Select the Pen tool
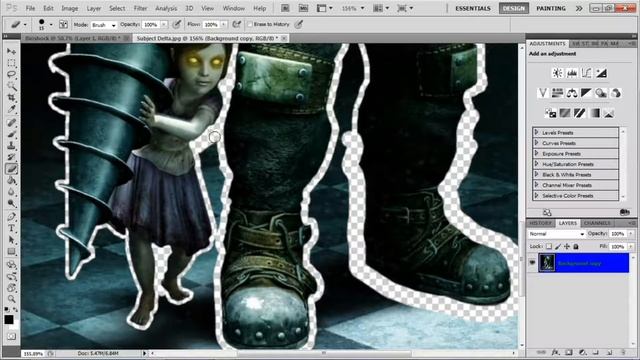The height and width of the screenshot is (360, 640). pos(11,217)
